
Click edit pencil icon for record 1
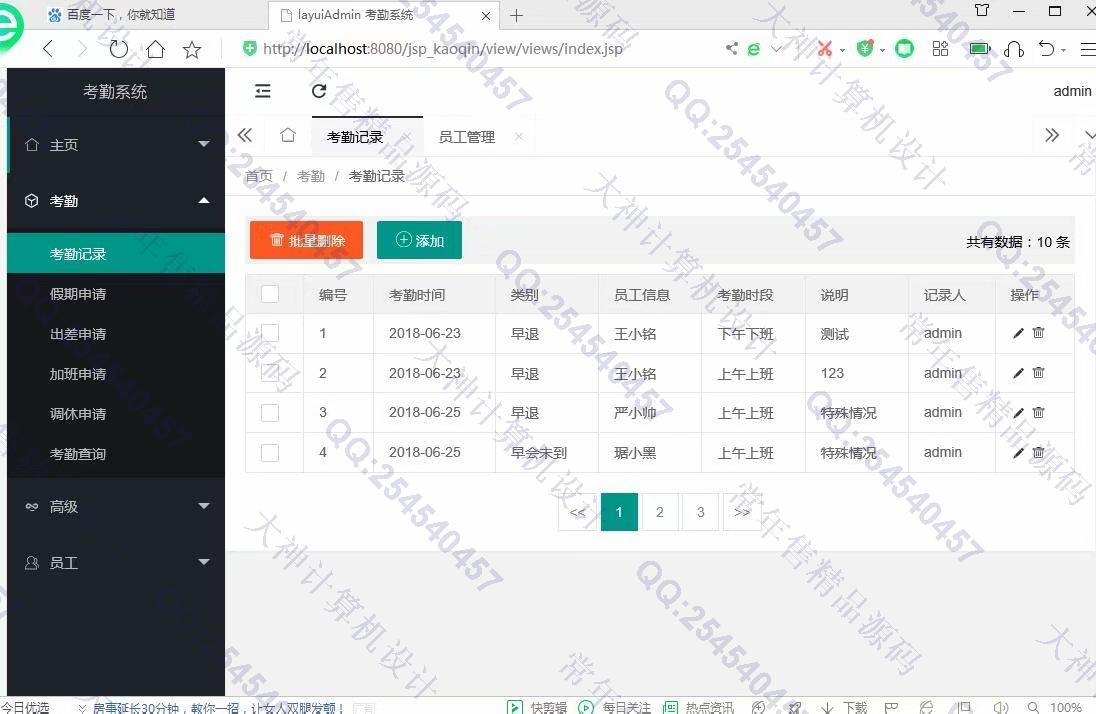pyautogui.click(x=1018, y=333)
